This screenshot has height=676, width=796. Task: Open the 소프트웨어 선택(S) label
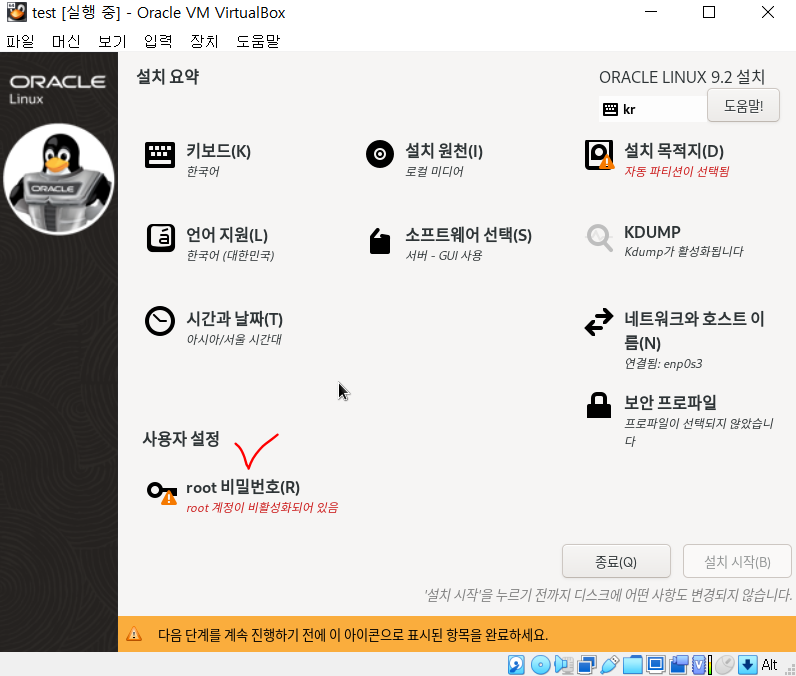pyautogui.click(x=469, y=234)
